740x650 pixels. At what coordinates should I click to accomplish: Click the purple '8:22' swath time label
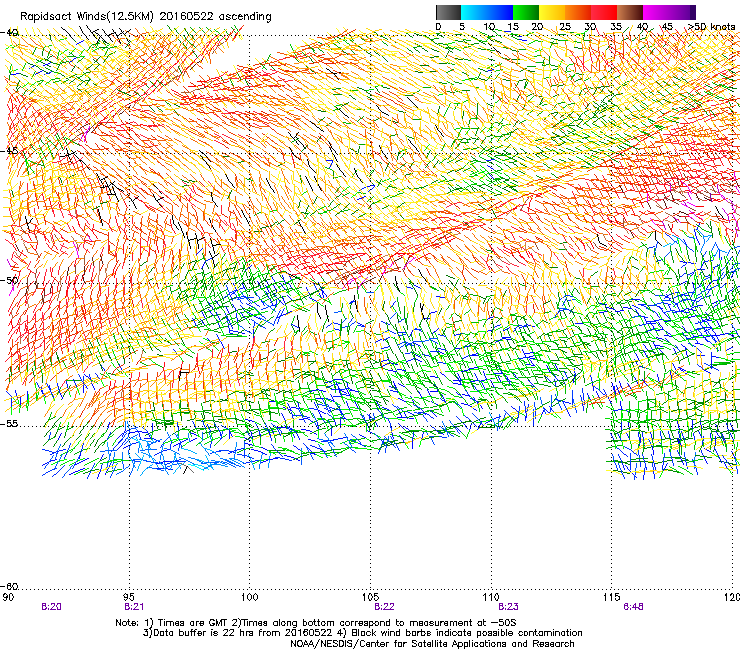(x=384, y=607)
